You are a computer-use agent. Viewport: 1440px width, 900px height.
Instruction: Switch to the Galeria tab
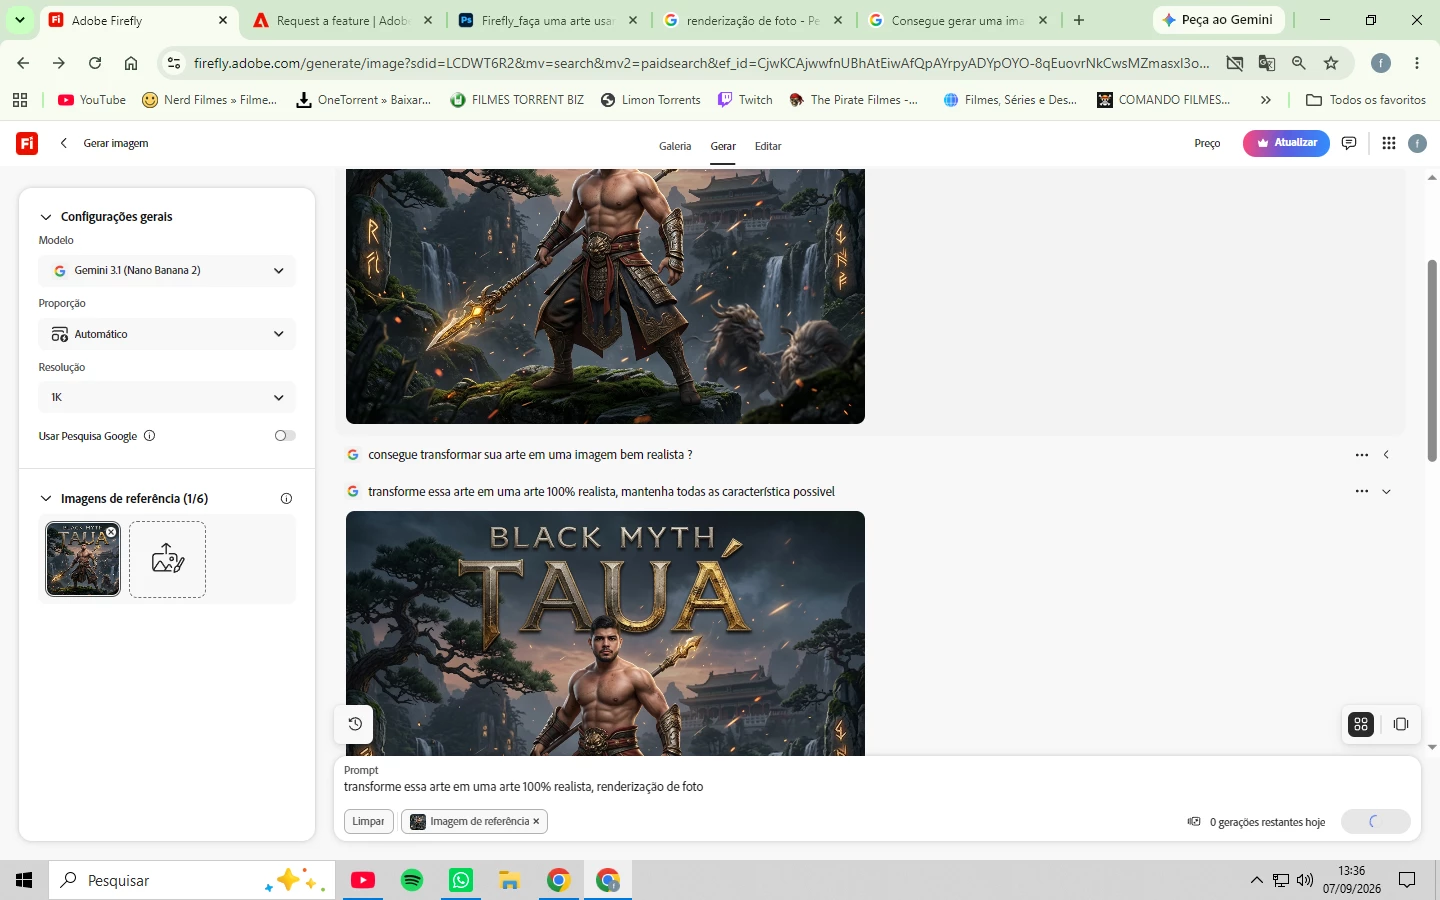[x=675, y=146]
